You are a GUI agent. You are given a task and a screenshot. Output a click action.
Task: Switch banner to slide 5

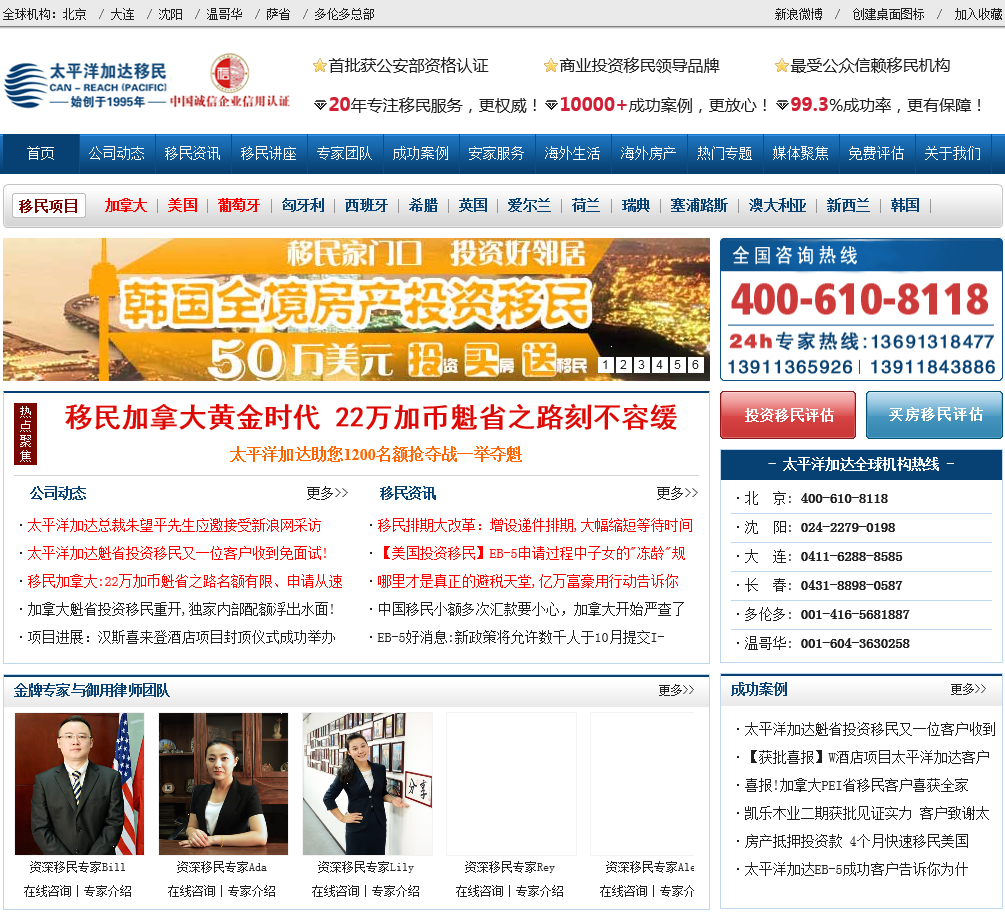677,365
